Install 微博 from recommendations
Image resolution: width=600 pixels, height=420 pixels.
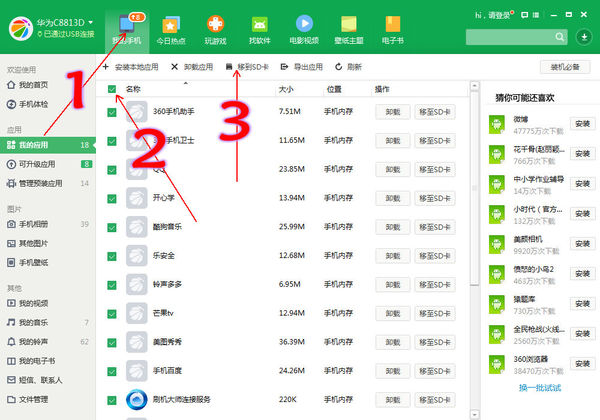point(582,124)
